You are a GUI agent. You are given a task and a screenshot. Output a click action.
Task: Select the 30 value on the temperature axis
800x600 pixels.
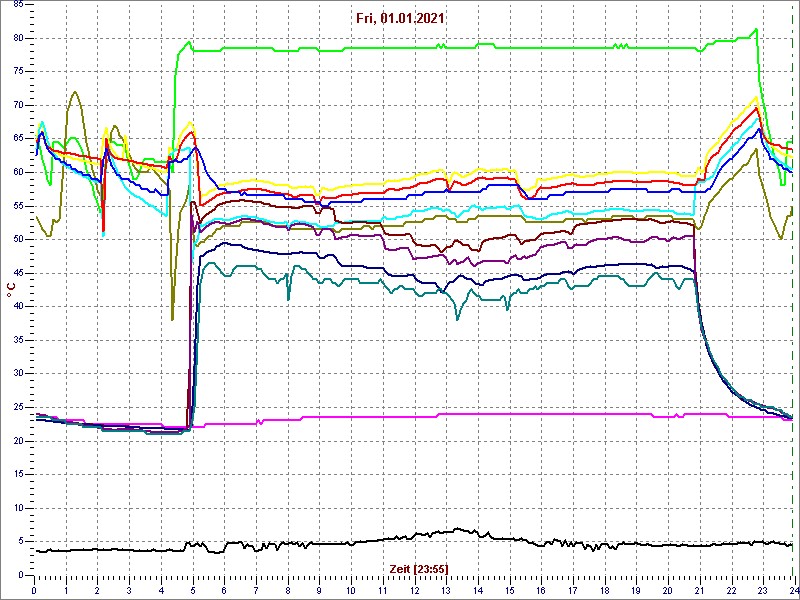pyautogui.click(x=17, y=374)
